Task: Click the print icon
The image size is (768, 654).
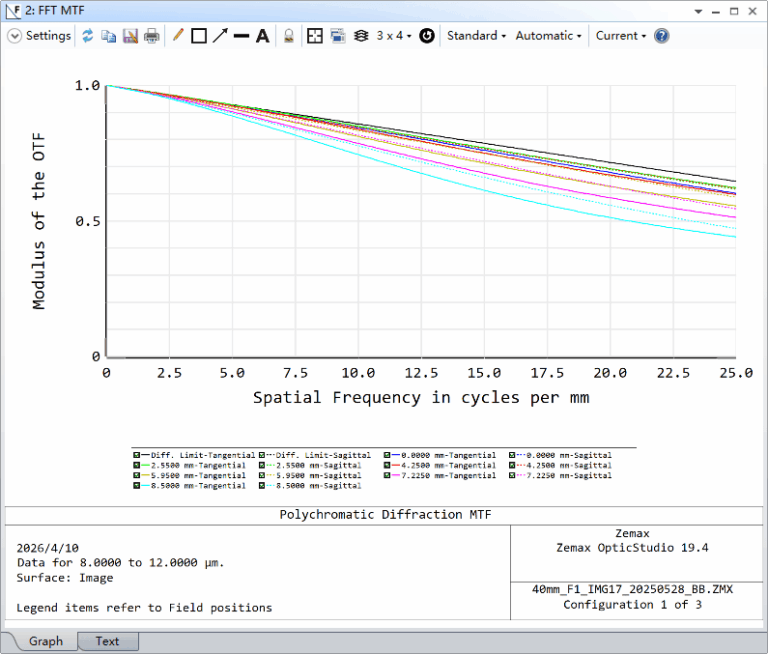Action: 151,36
